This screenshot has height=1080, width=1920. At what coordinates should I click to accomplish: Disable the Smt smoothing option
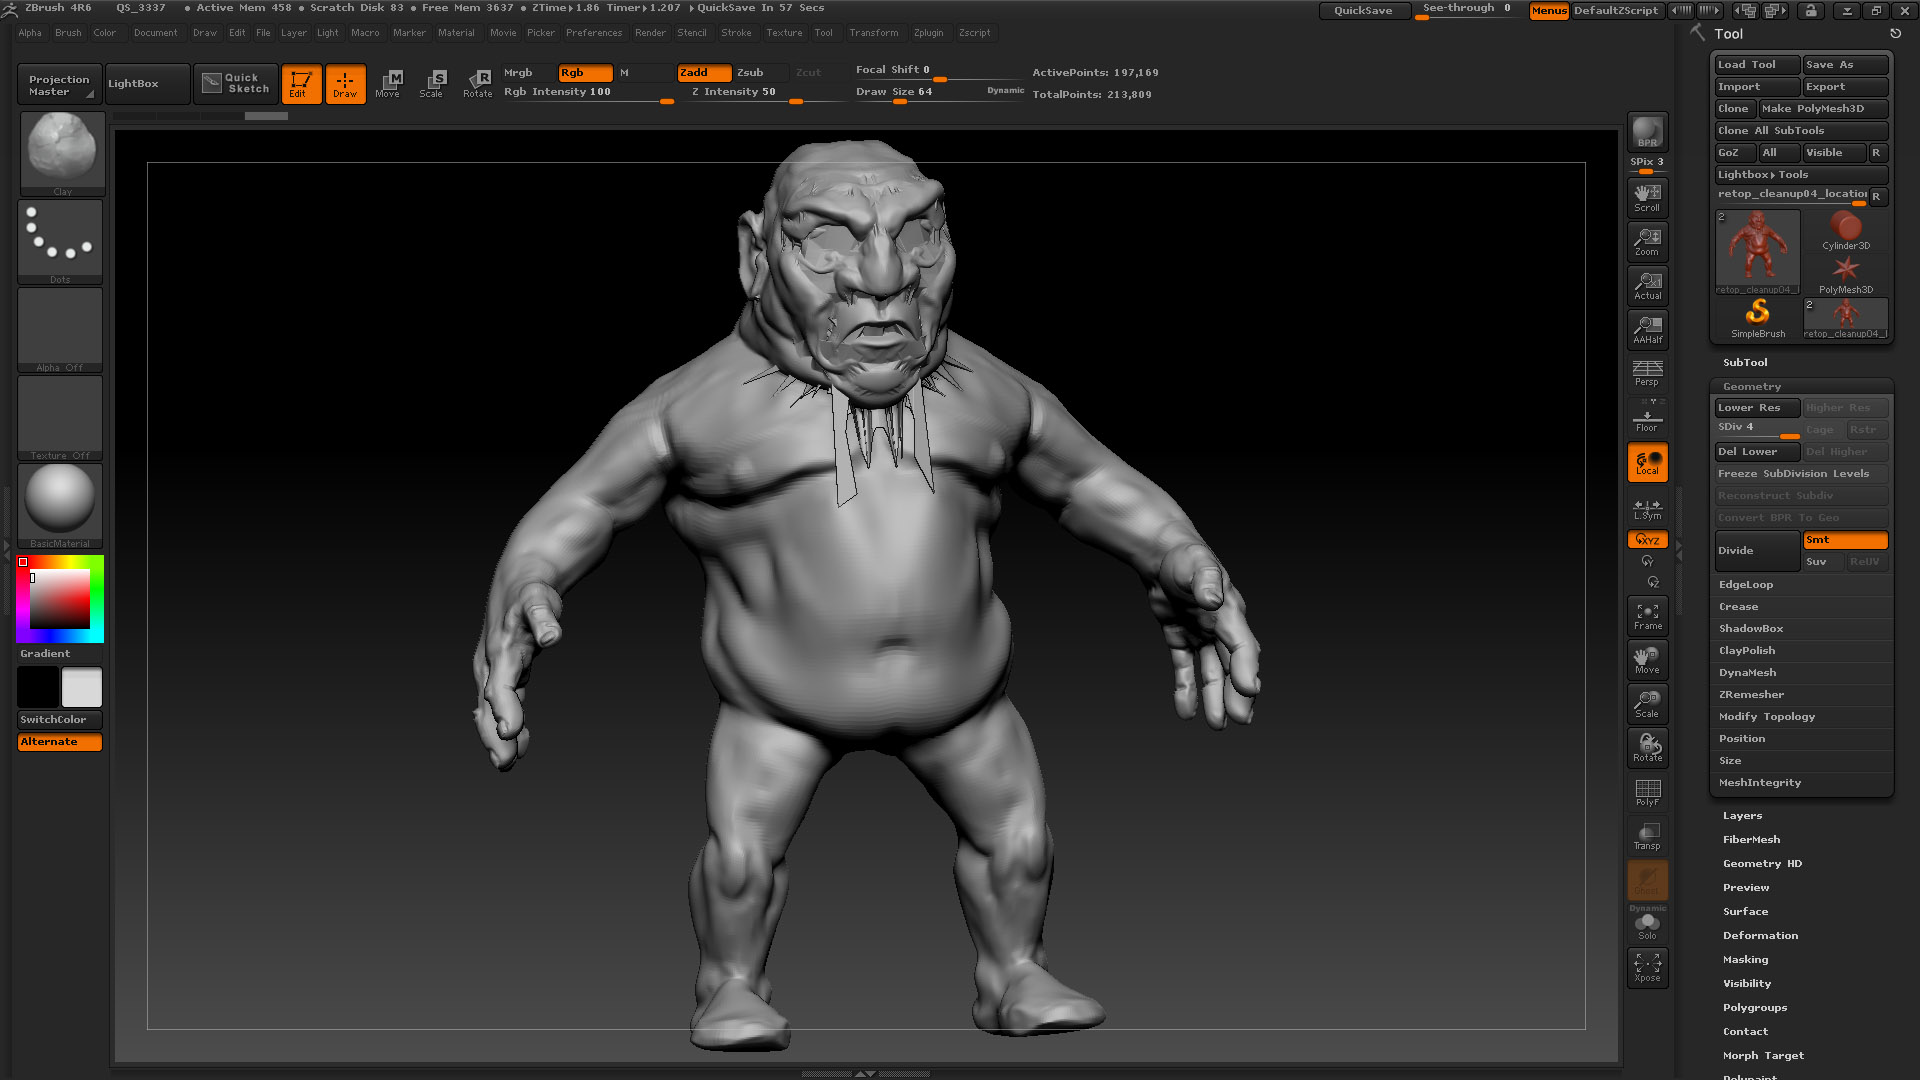click(1844, 540)
